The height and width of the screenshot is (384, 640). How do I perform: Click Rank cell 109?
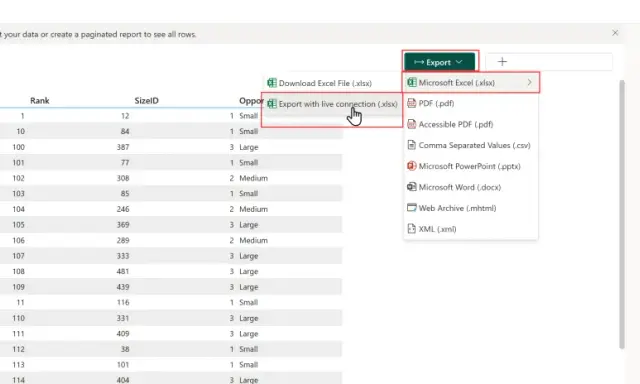tap(18, 287)
